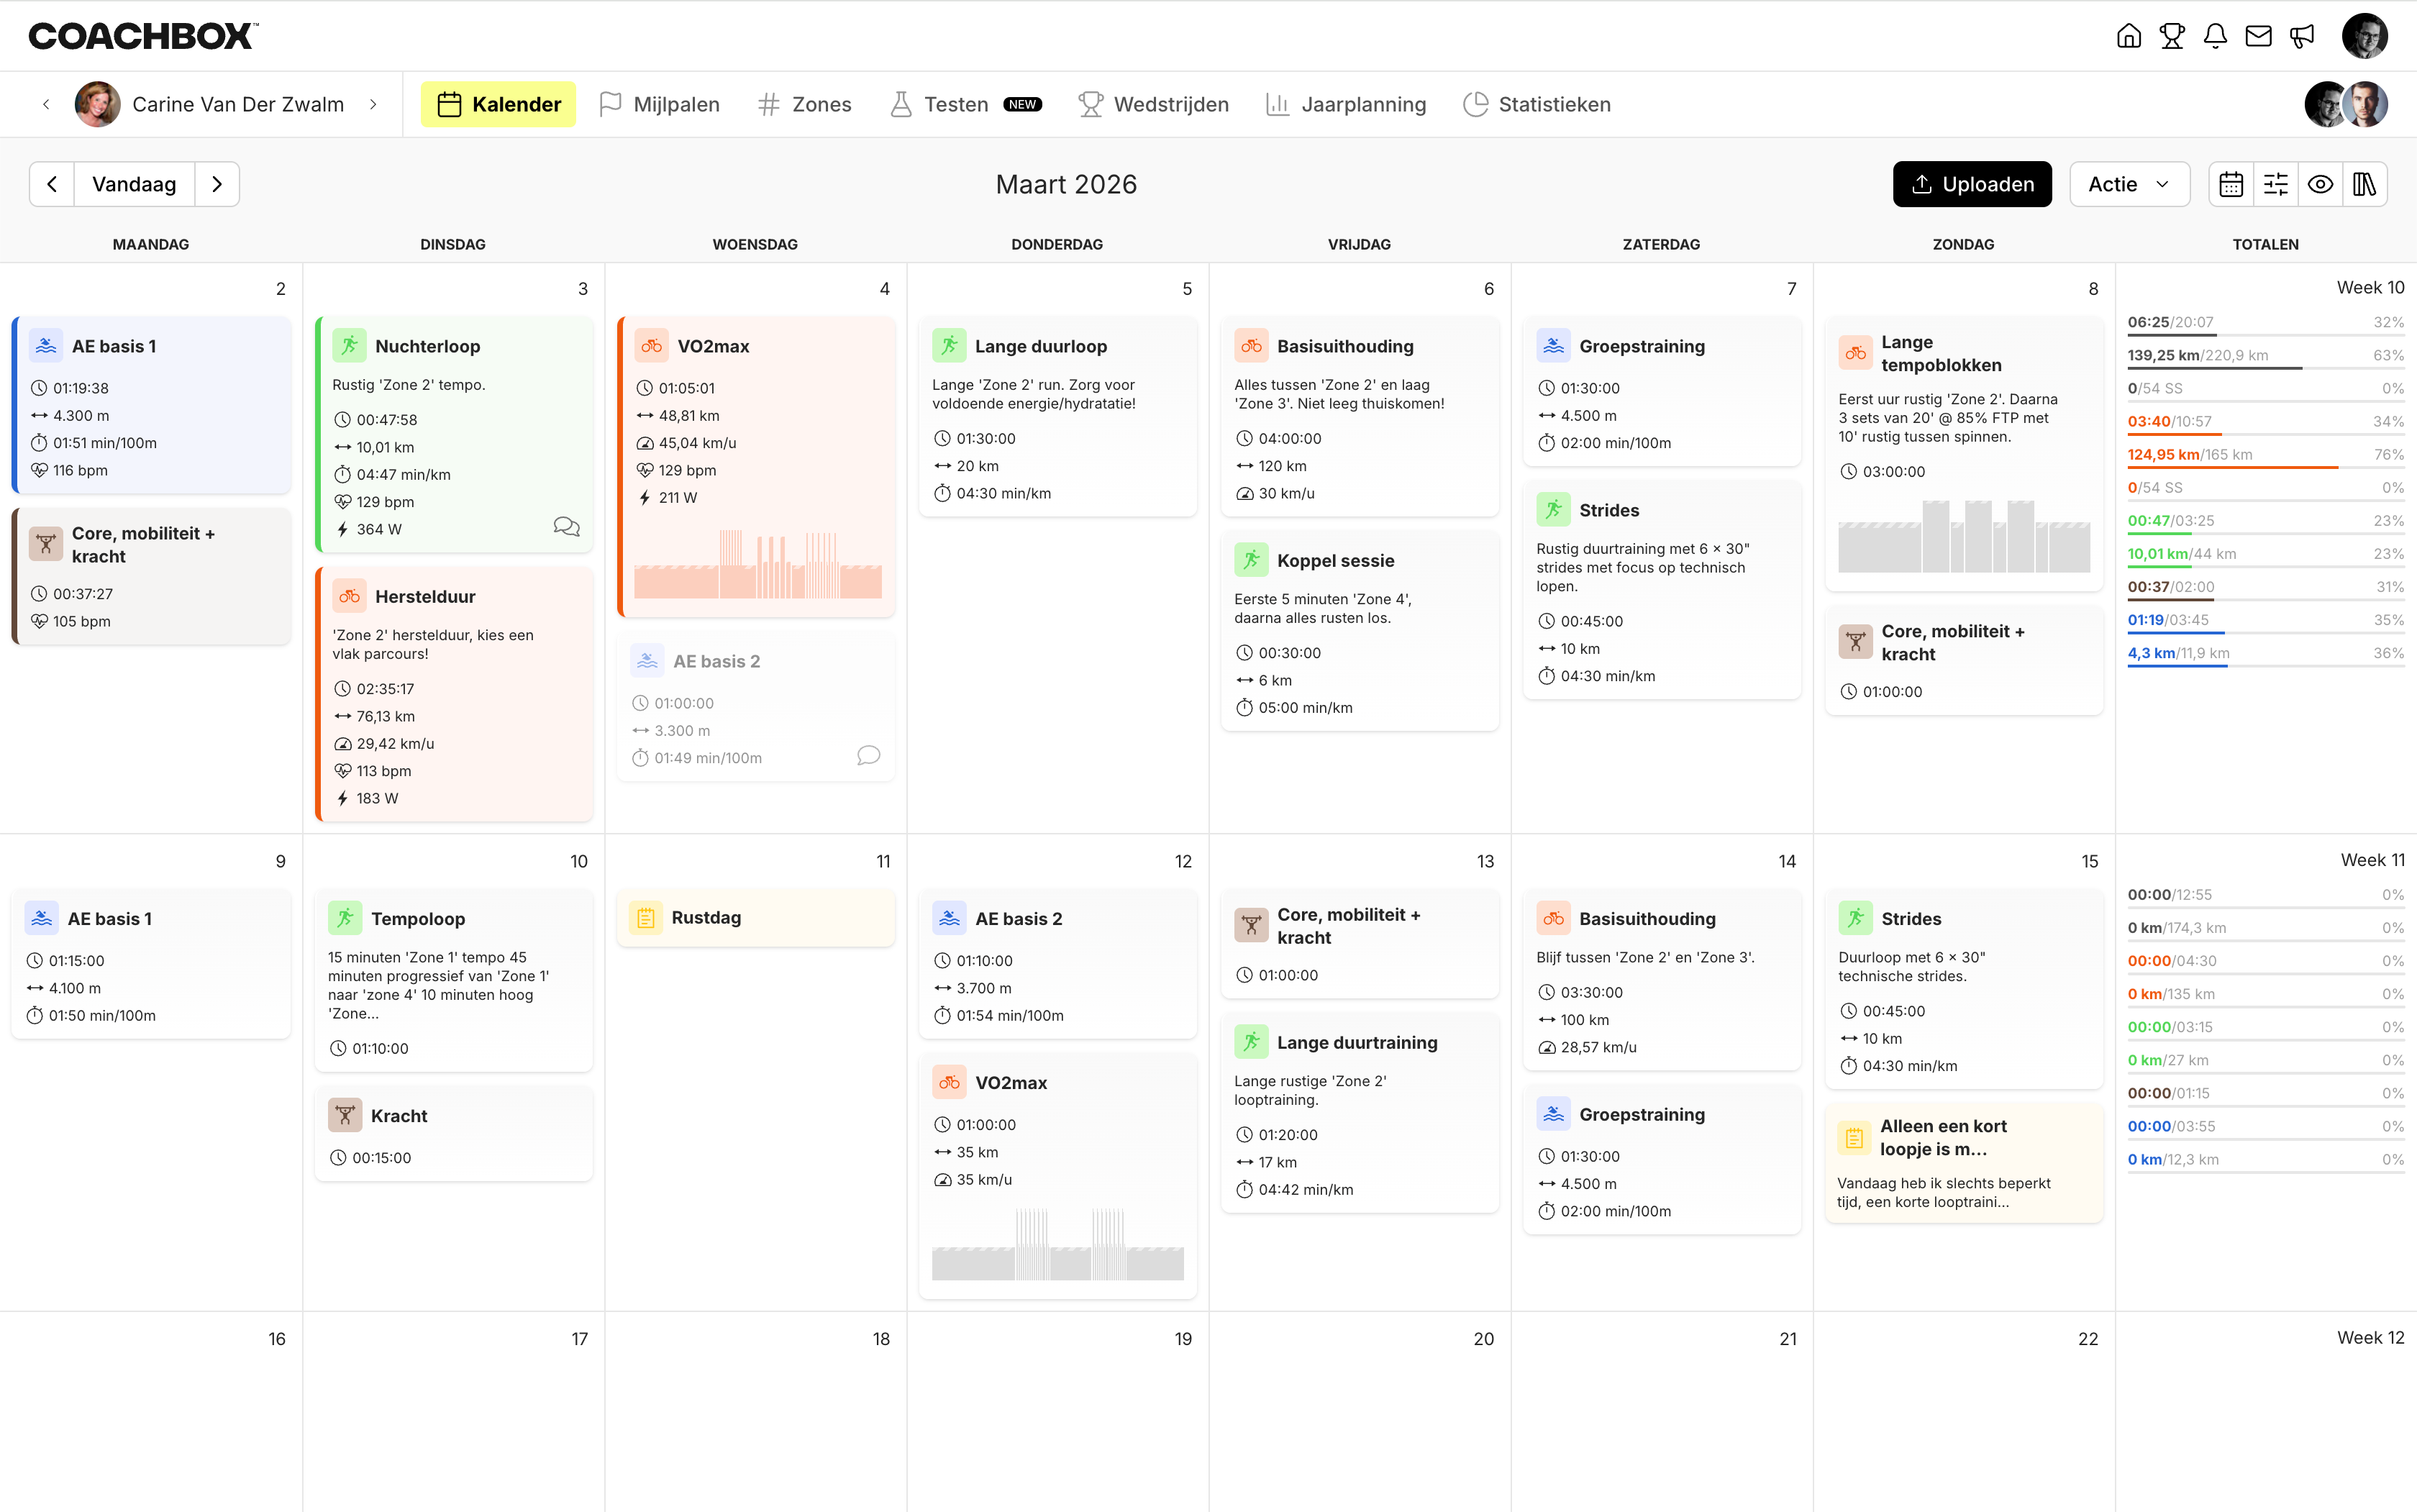
Task: Open the library via the books icon
Action: [2366, 184]
